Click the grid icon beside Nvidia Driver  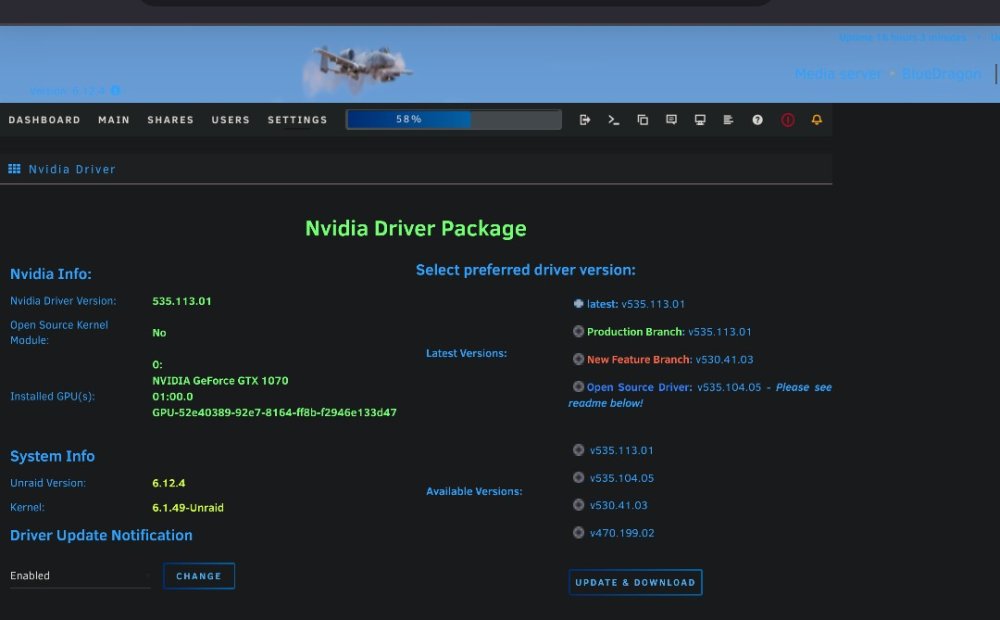pyautogui.click(x=14, y=169)
